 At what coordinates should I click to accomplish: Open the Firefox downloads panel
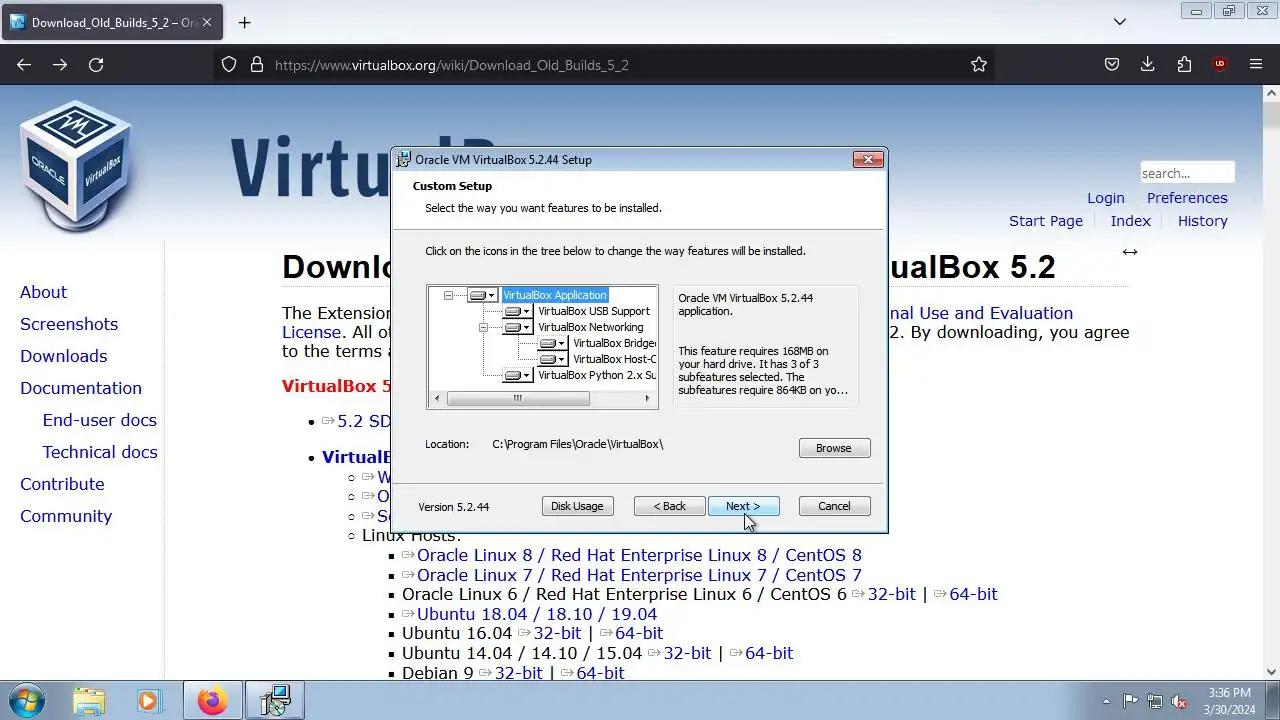1148,65
